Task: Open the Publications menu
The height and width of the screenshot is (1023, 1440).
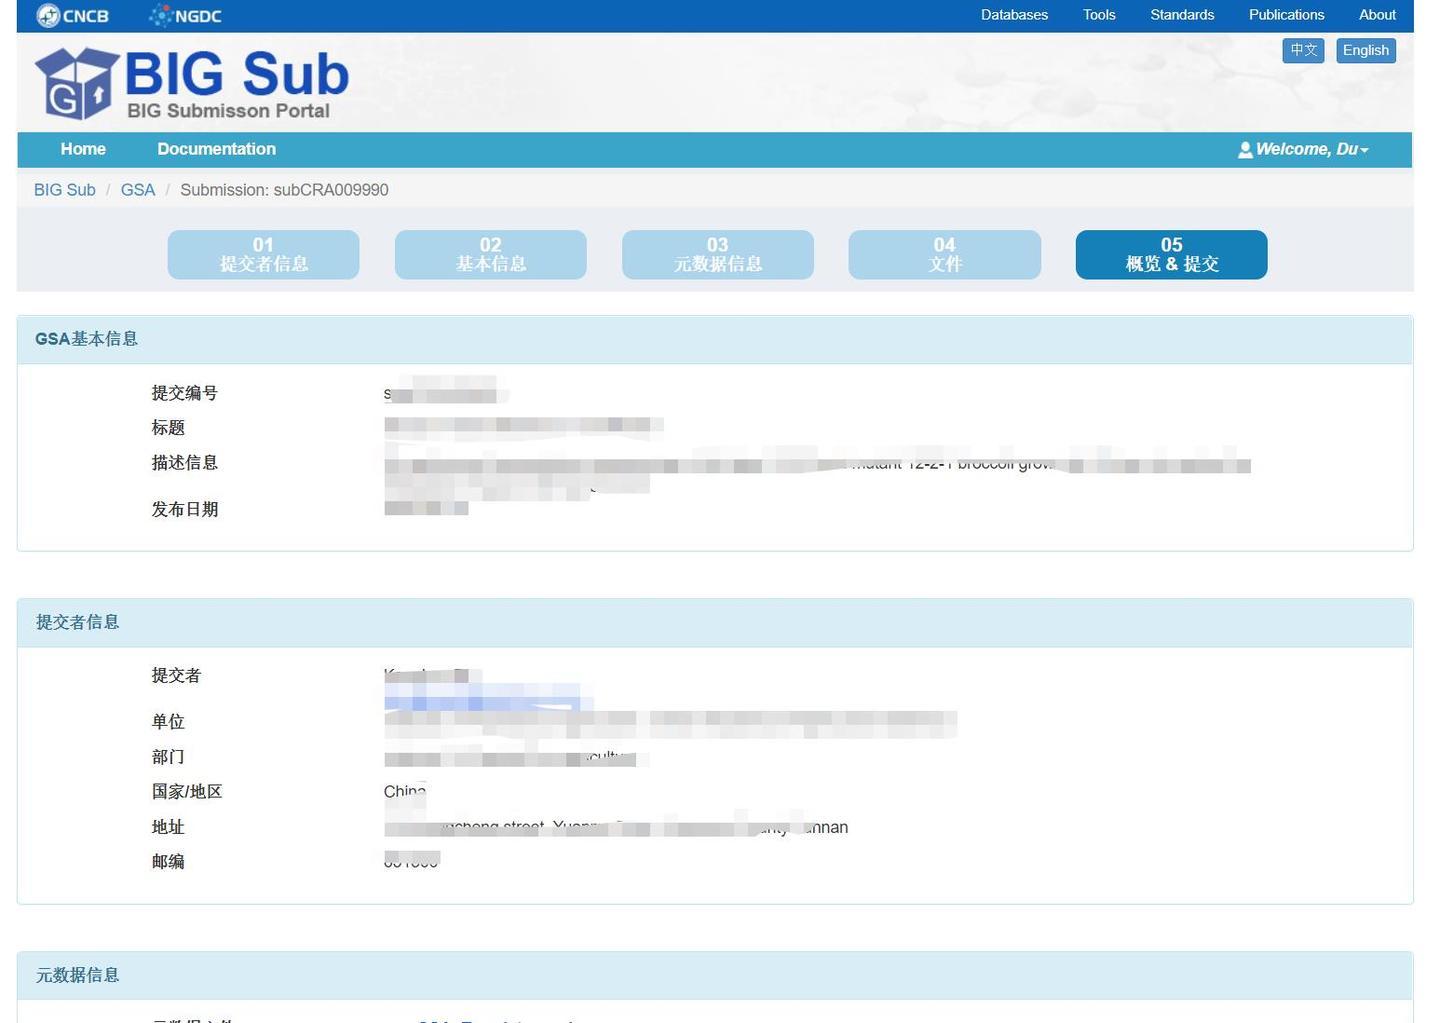Action: coord(1286,15)
